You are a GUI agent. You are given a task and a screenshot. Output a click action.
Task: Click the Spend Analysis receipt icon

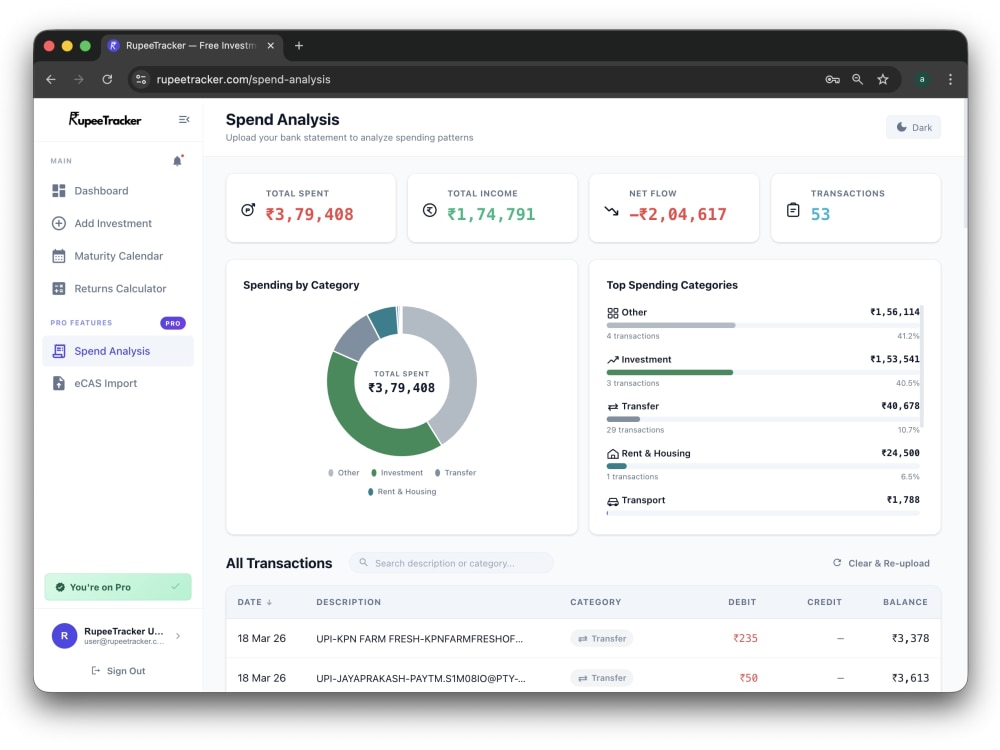(x=59, y=351)
